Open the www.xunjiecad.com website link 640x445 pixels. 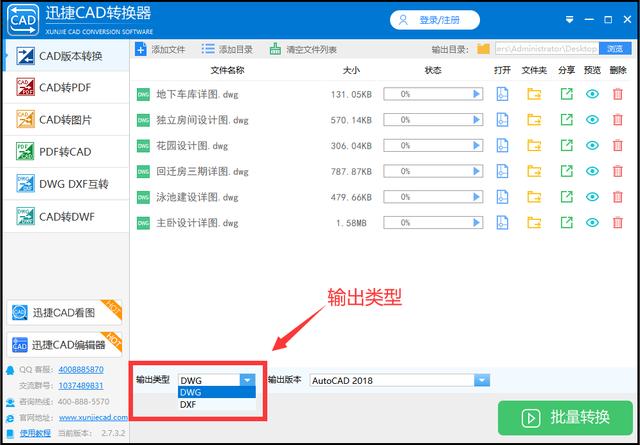pos(93,418)
